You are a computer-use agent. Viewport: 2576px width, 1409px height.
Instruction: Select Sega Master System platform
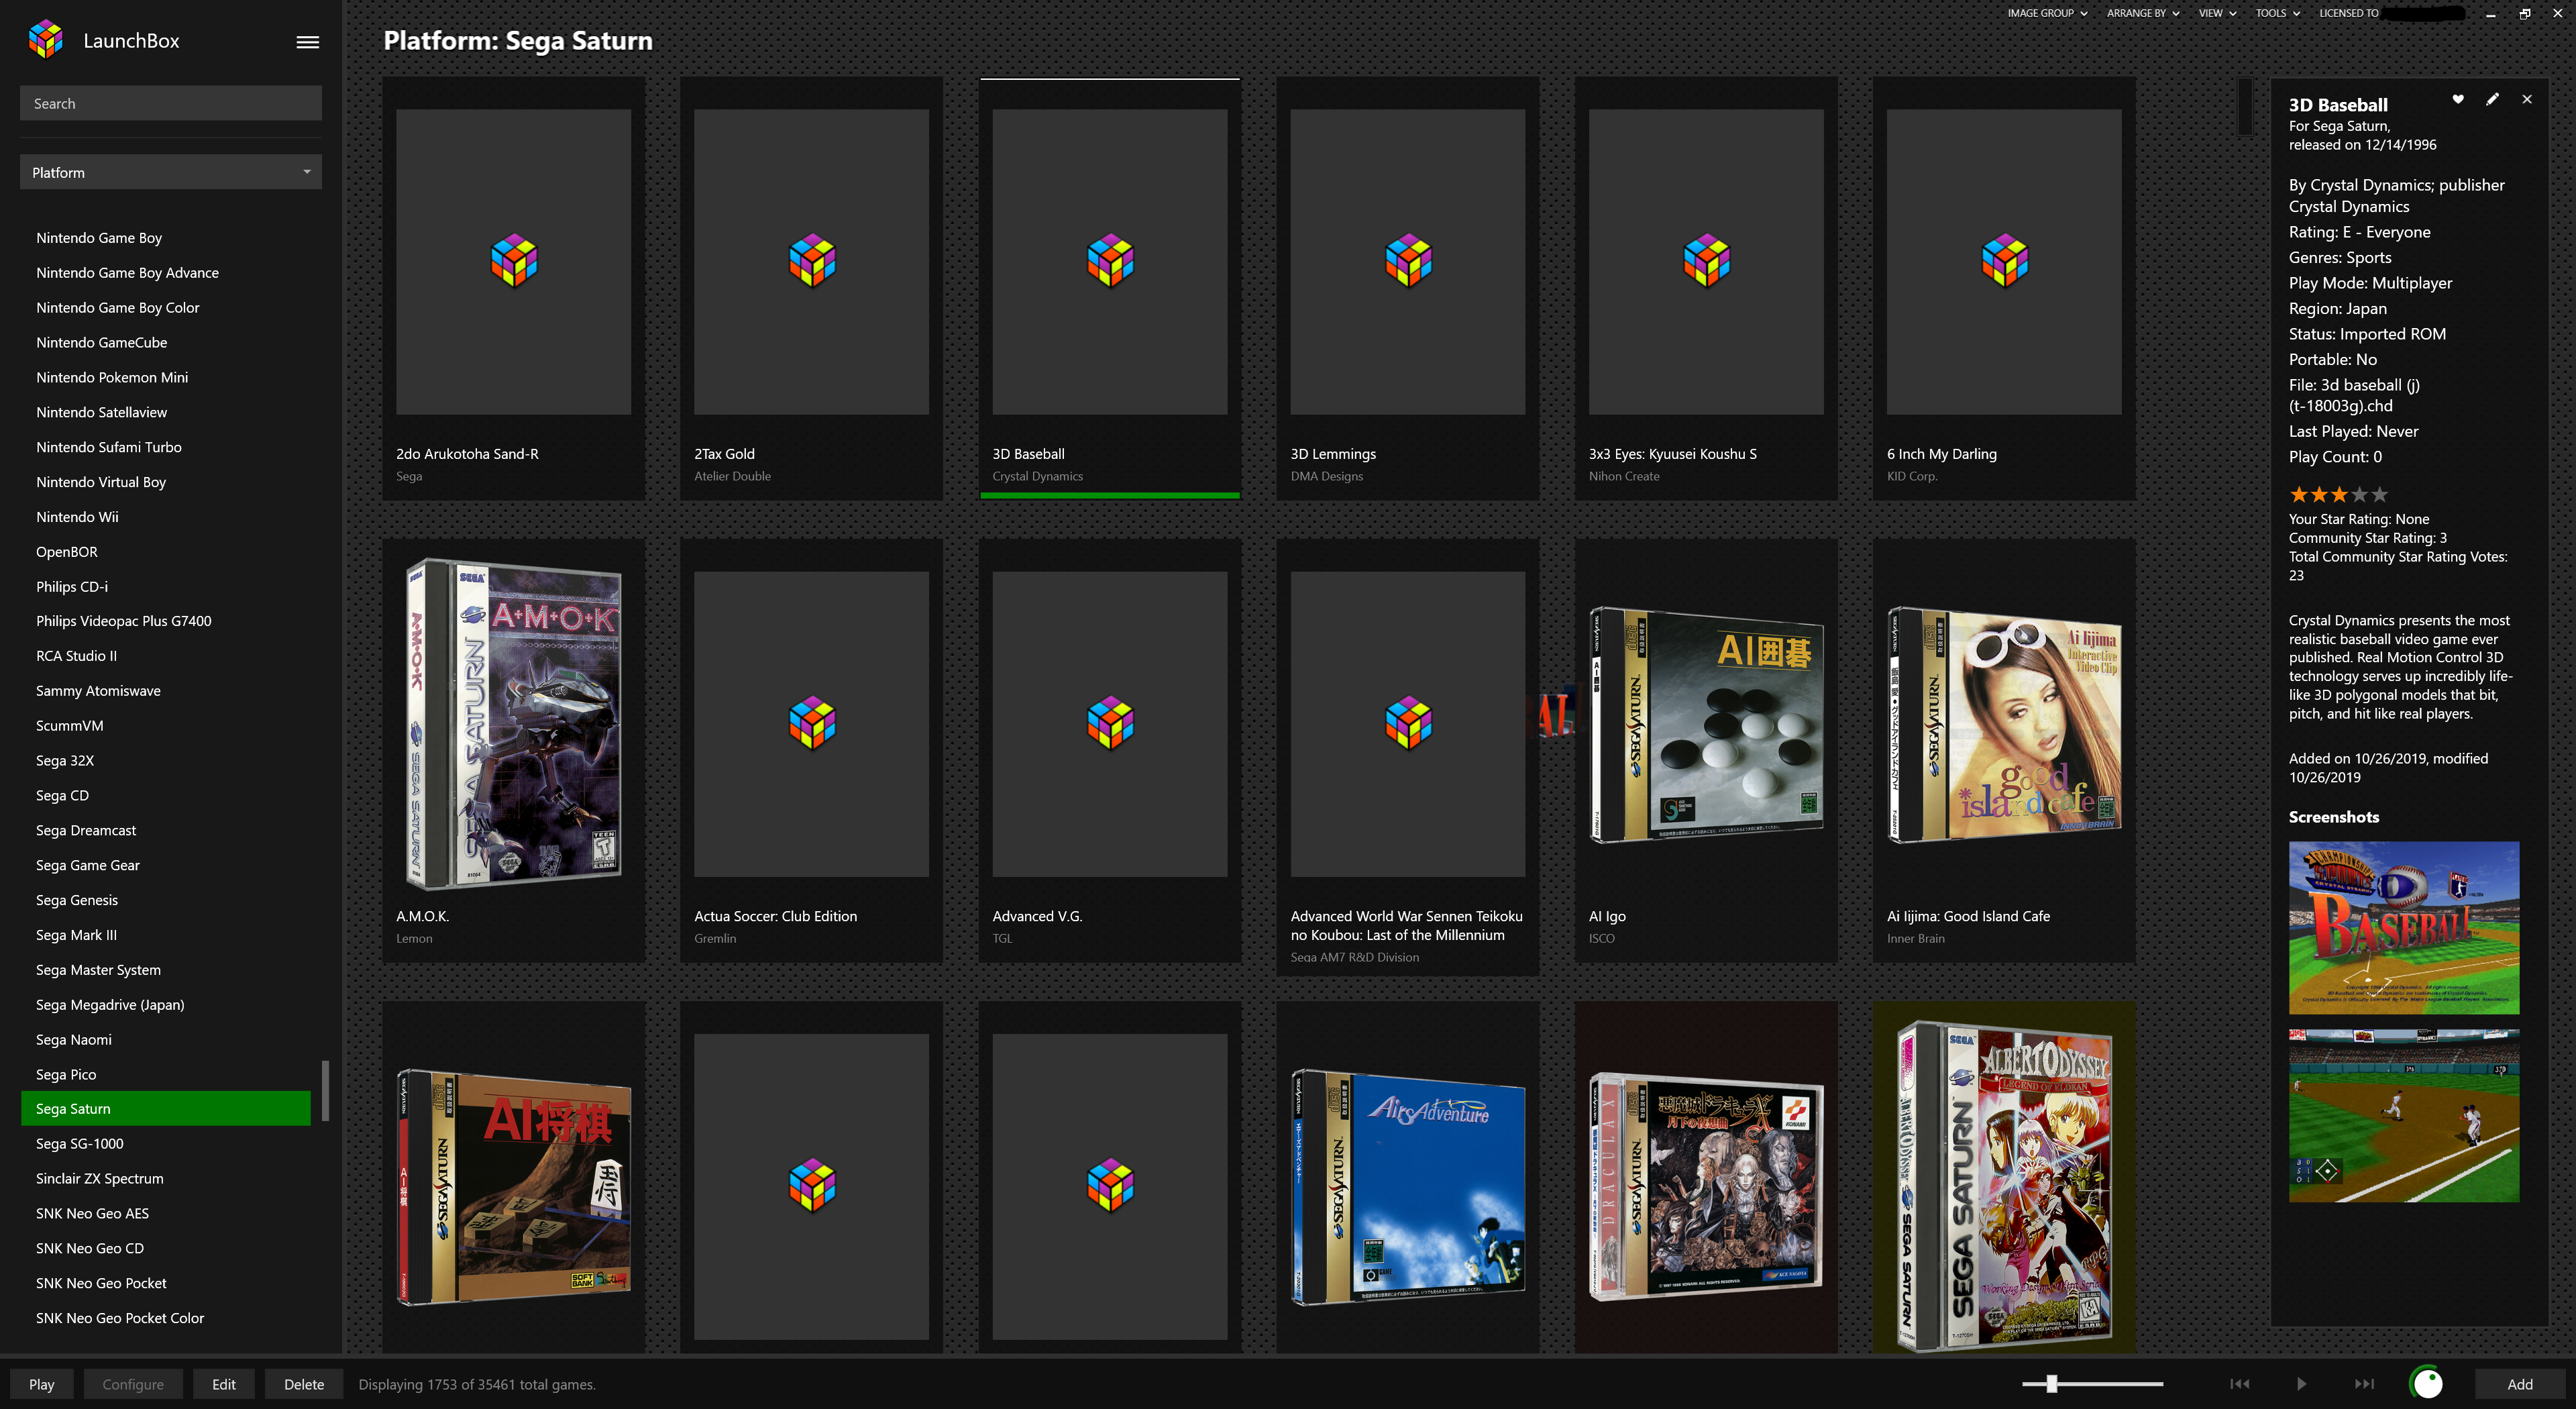click(98, 970)
